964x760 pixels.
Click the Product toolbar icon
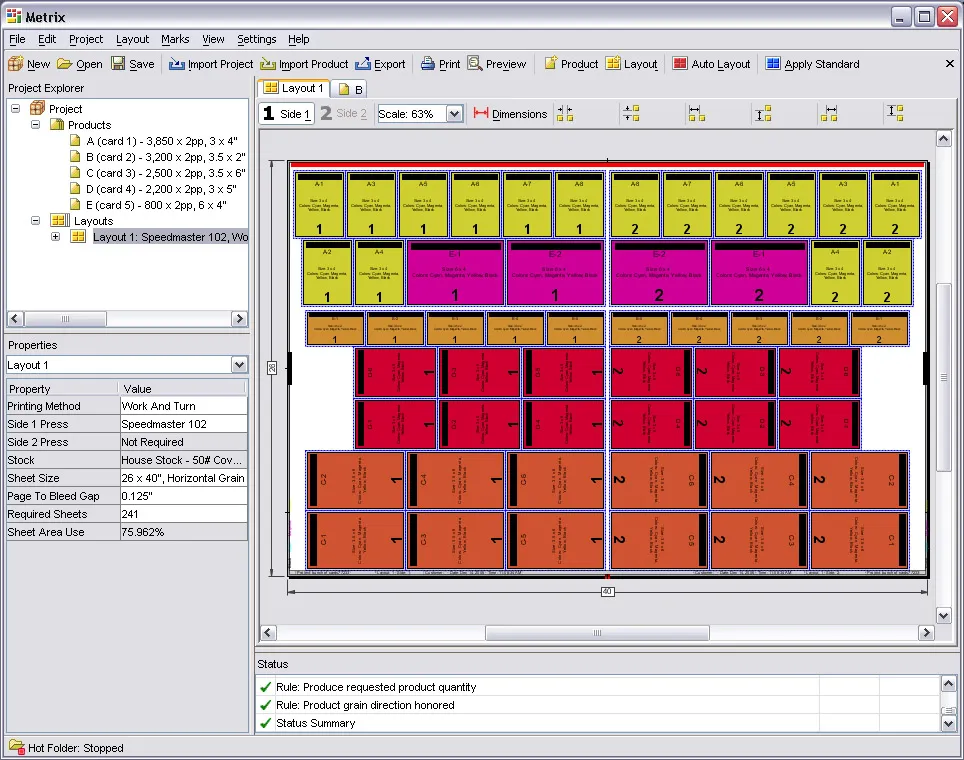(551, 63)
